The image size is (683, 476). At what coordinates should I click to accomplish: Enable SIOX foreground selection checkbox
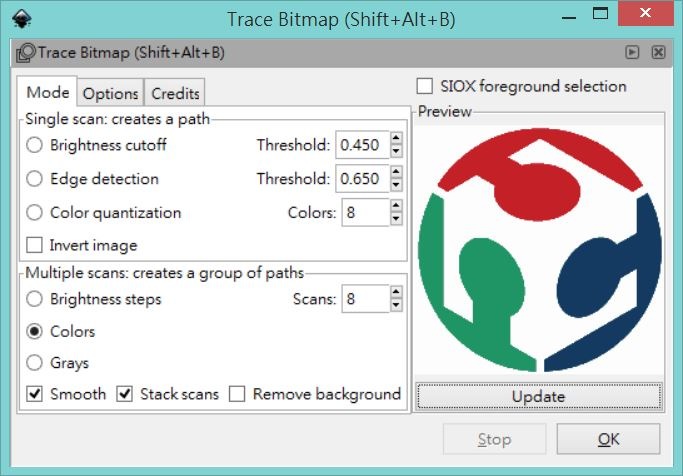[425, 86]
